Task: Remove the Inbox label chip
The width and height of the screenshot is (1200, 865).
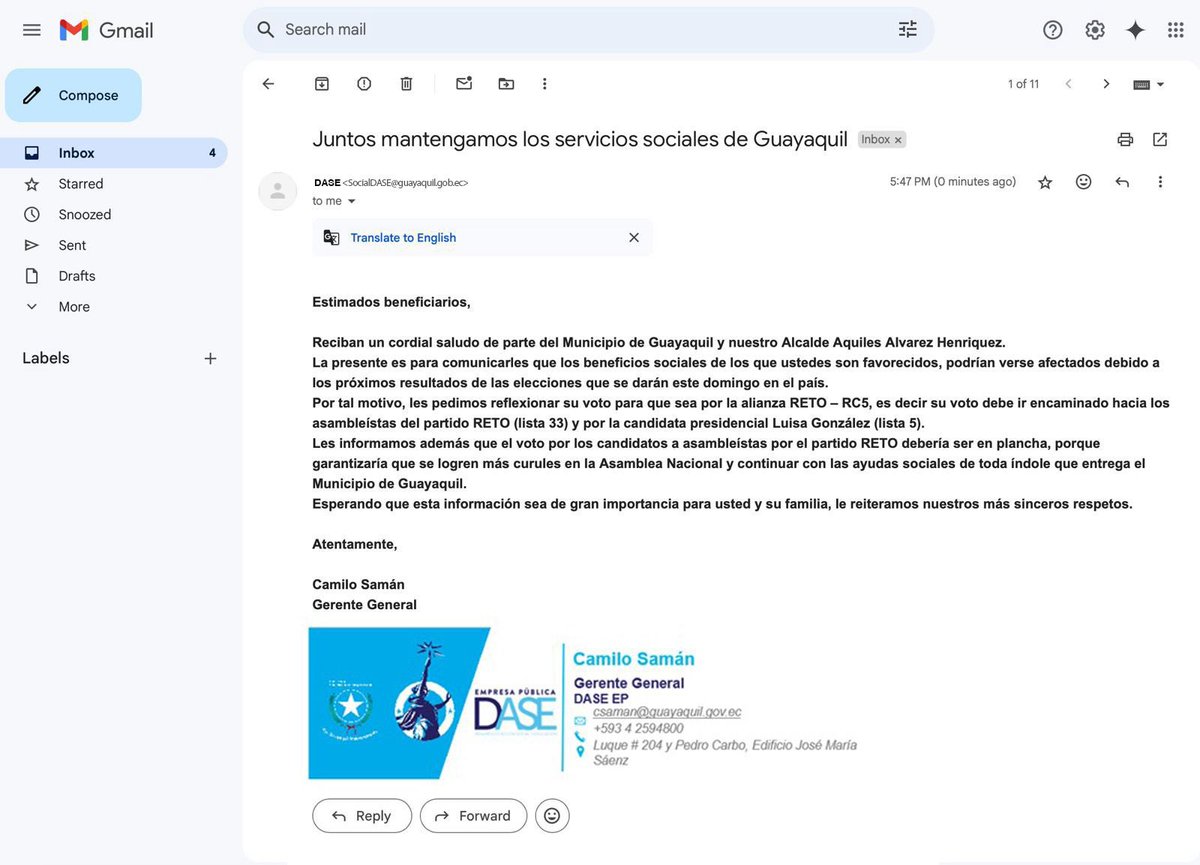Action: 898,140
